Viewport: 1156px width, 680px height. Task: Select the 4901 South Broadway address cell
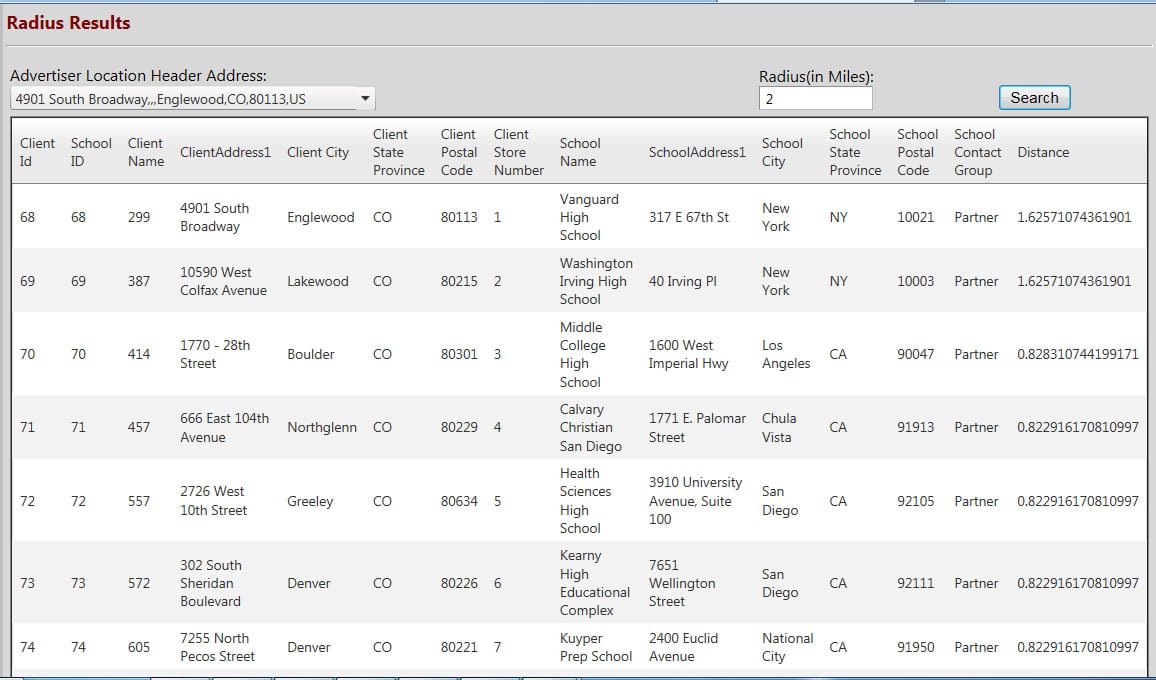tap(215, 217)
